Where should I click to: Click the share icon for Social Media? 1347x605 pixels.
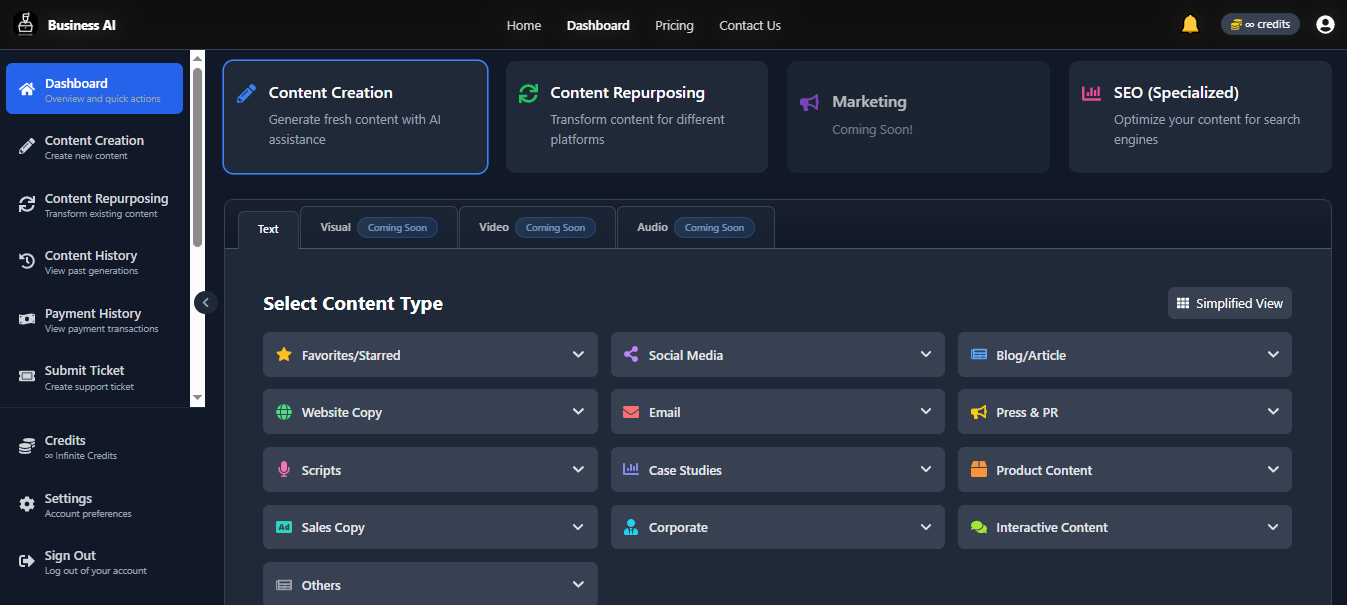[631, 355]
